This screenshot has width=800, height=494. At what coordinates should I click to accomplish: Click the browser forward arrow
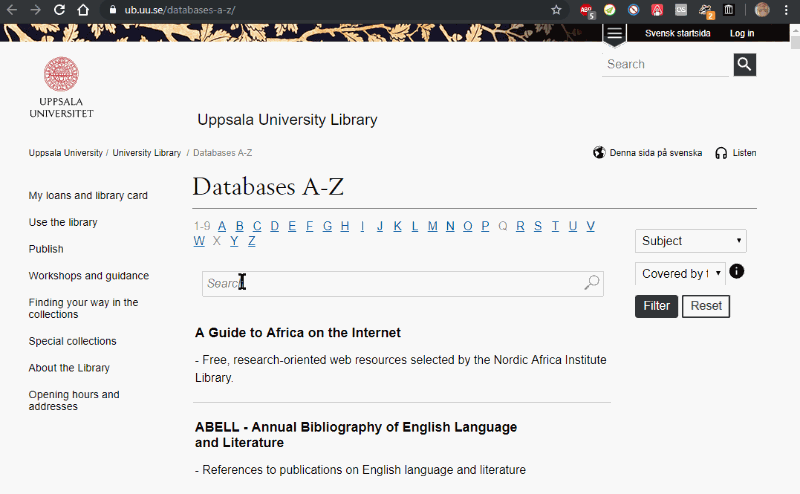(35, 10)
